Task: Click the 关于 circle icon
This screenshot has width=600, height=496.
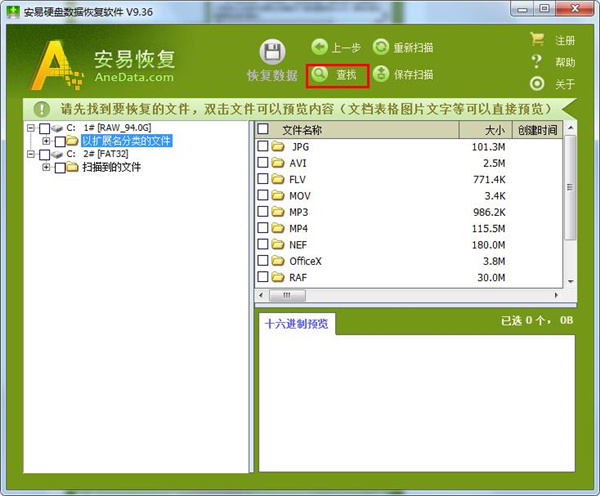Action: pyautogui.click(x=537, y=83)
